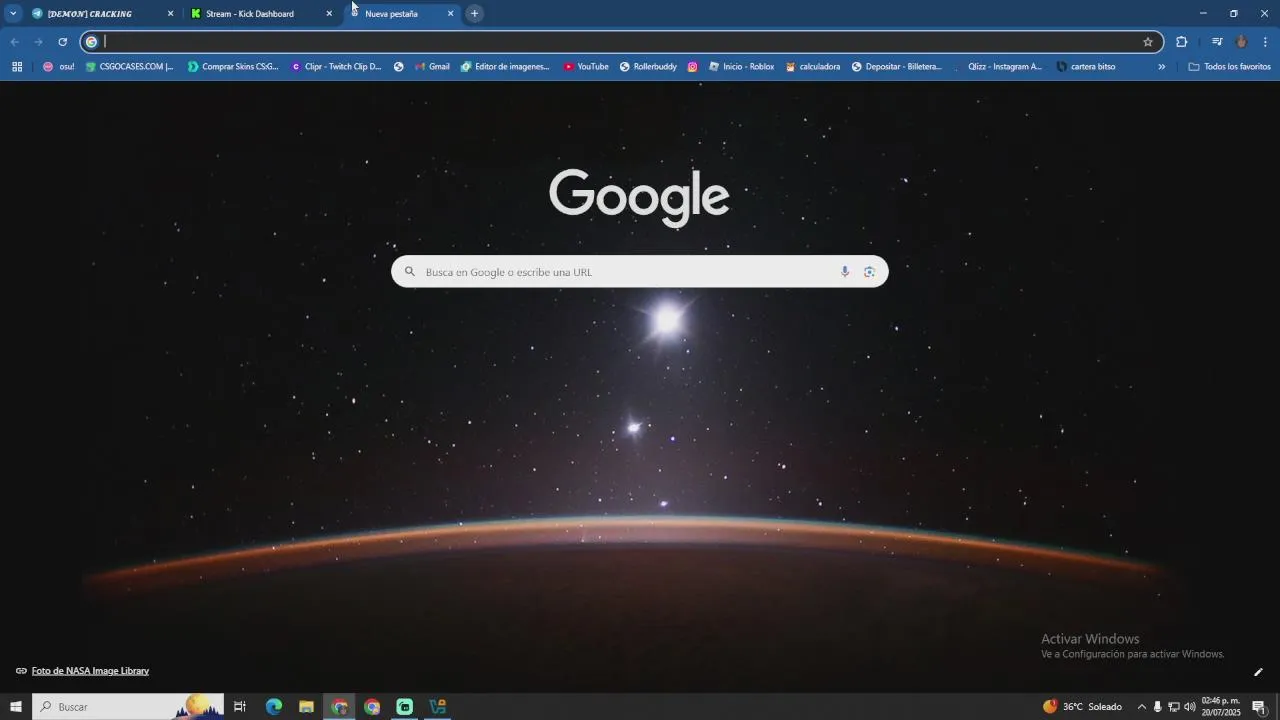
Task: Click the magnifier icon in Google search box
Action: tap(409, 272)
